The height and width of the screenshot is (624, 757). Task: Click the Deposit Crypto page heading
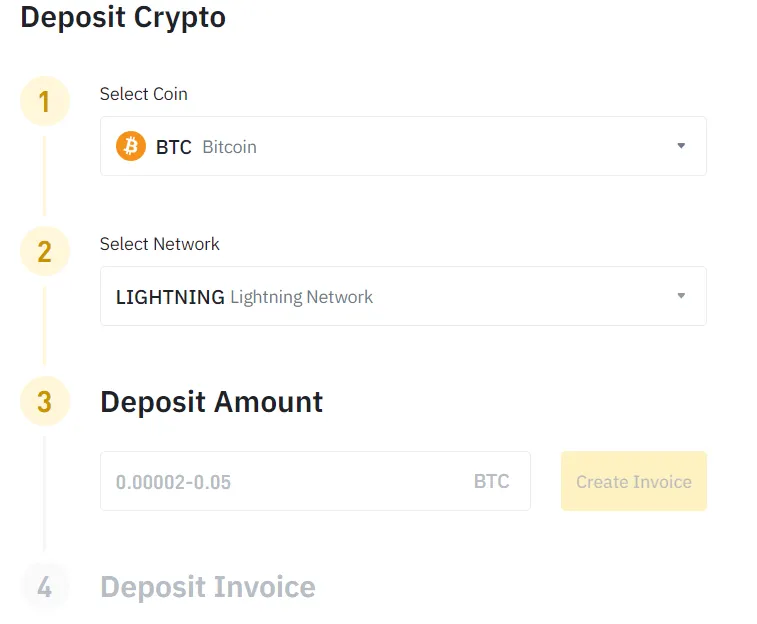123,18
